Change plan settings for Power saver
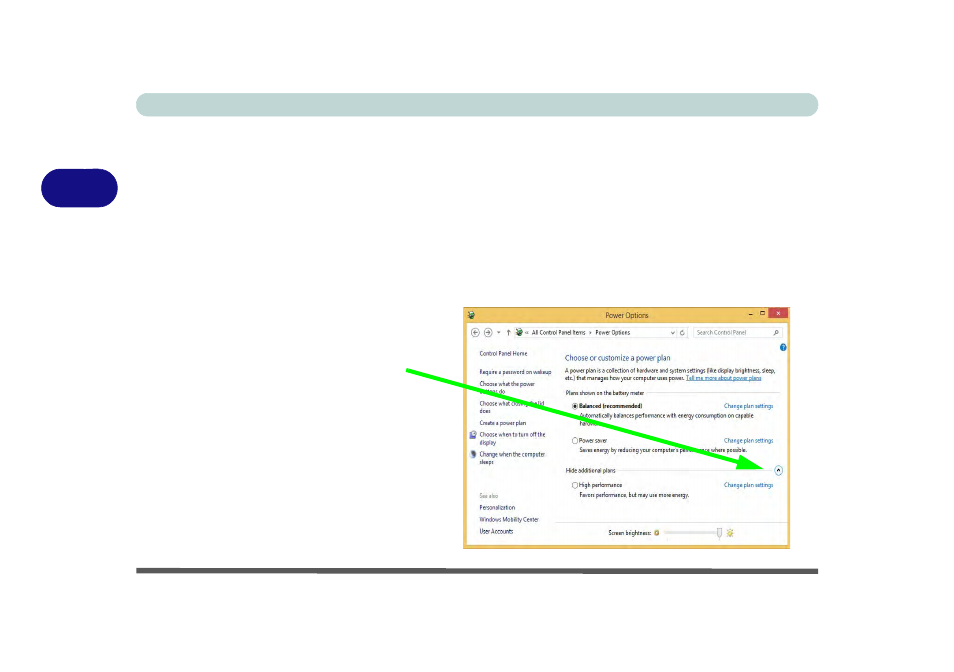The width and height of the screenshot is (954, 672). (x=748, y=440)
